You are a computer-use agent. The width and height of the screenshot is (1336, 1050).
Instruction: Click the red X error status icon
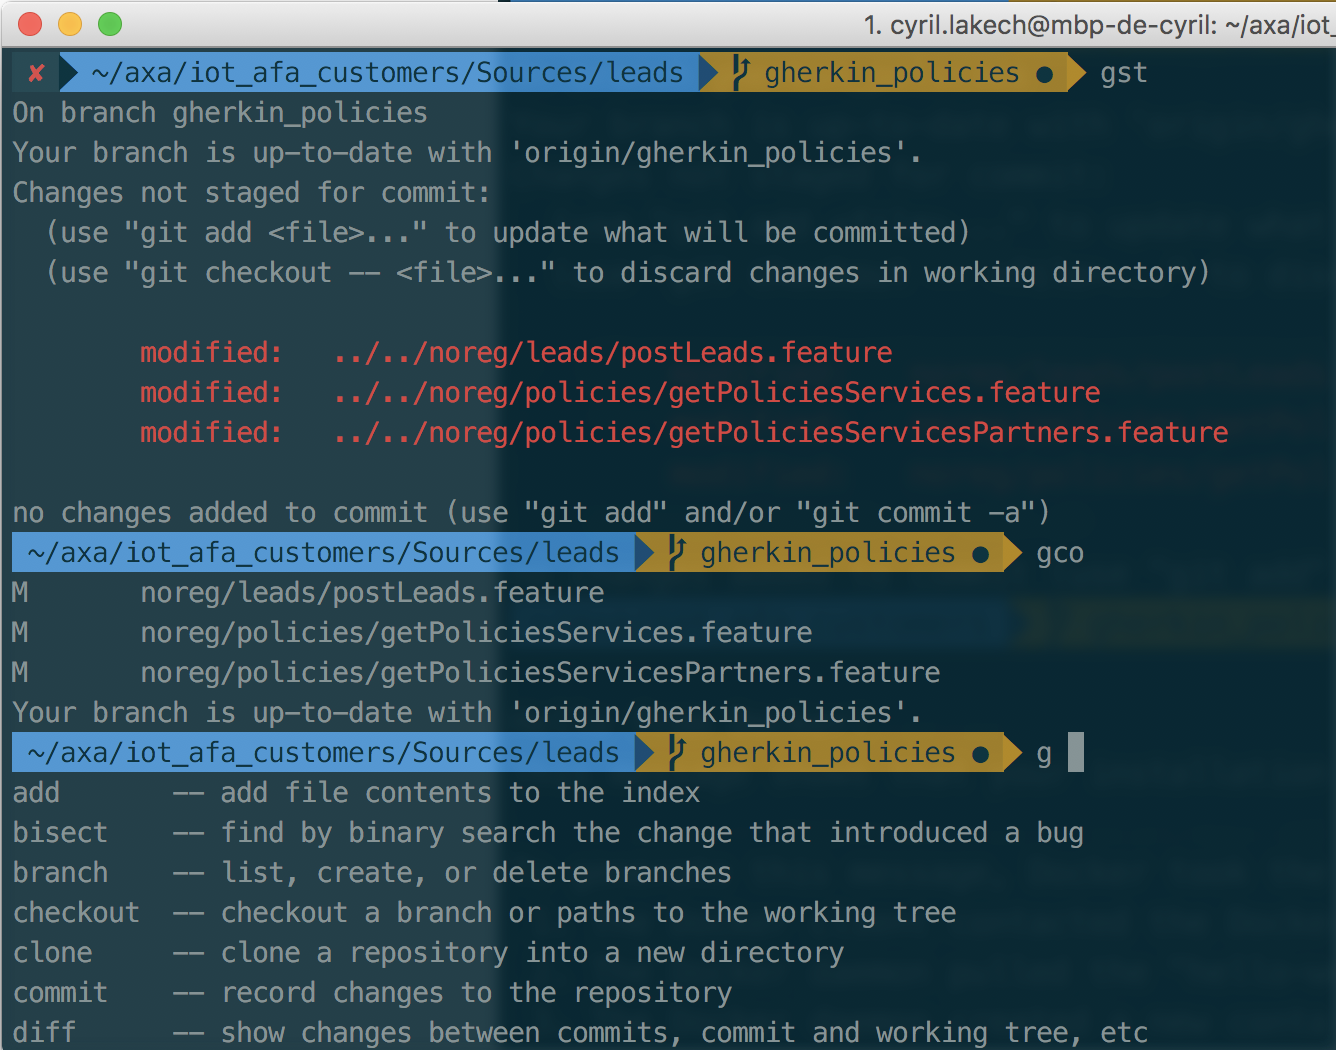(x=36, y=73)
